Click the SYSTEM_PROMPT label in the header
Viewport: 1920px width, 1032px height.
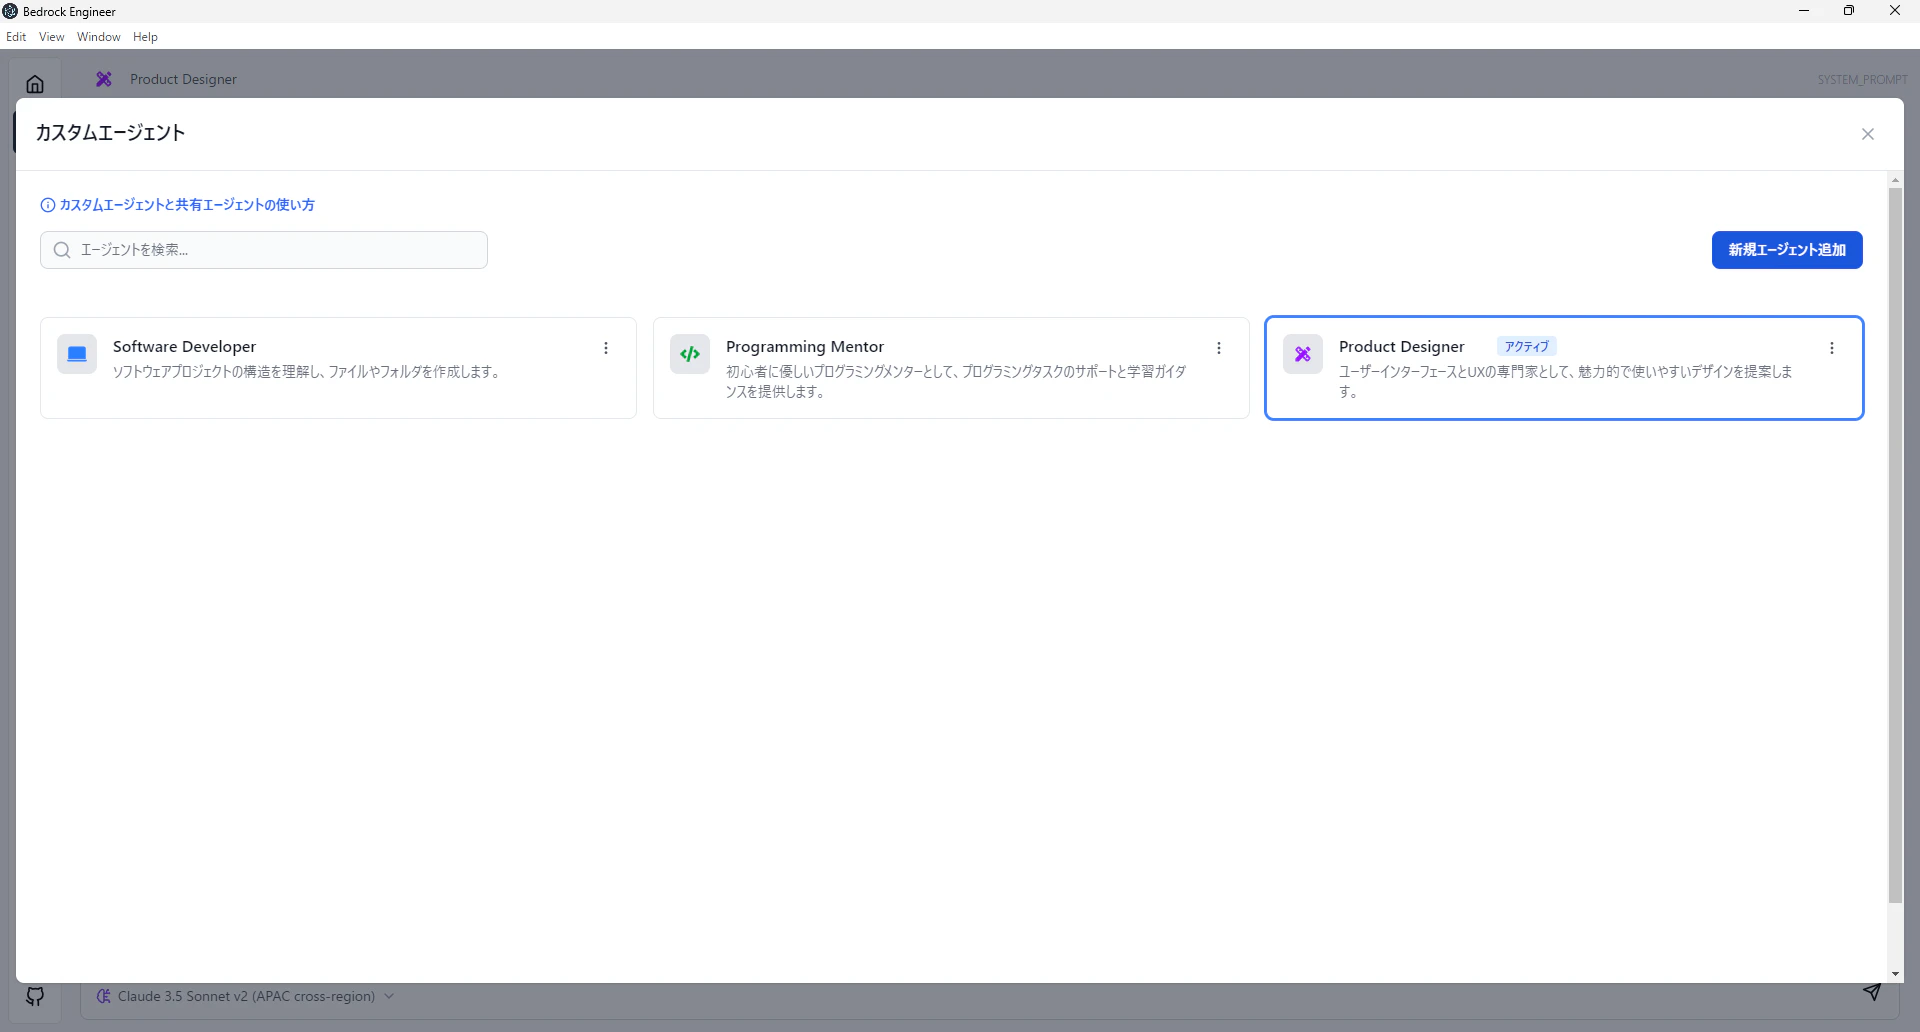tap(1862, 79)
